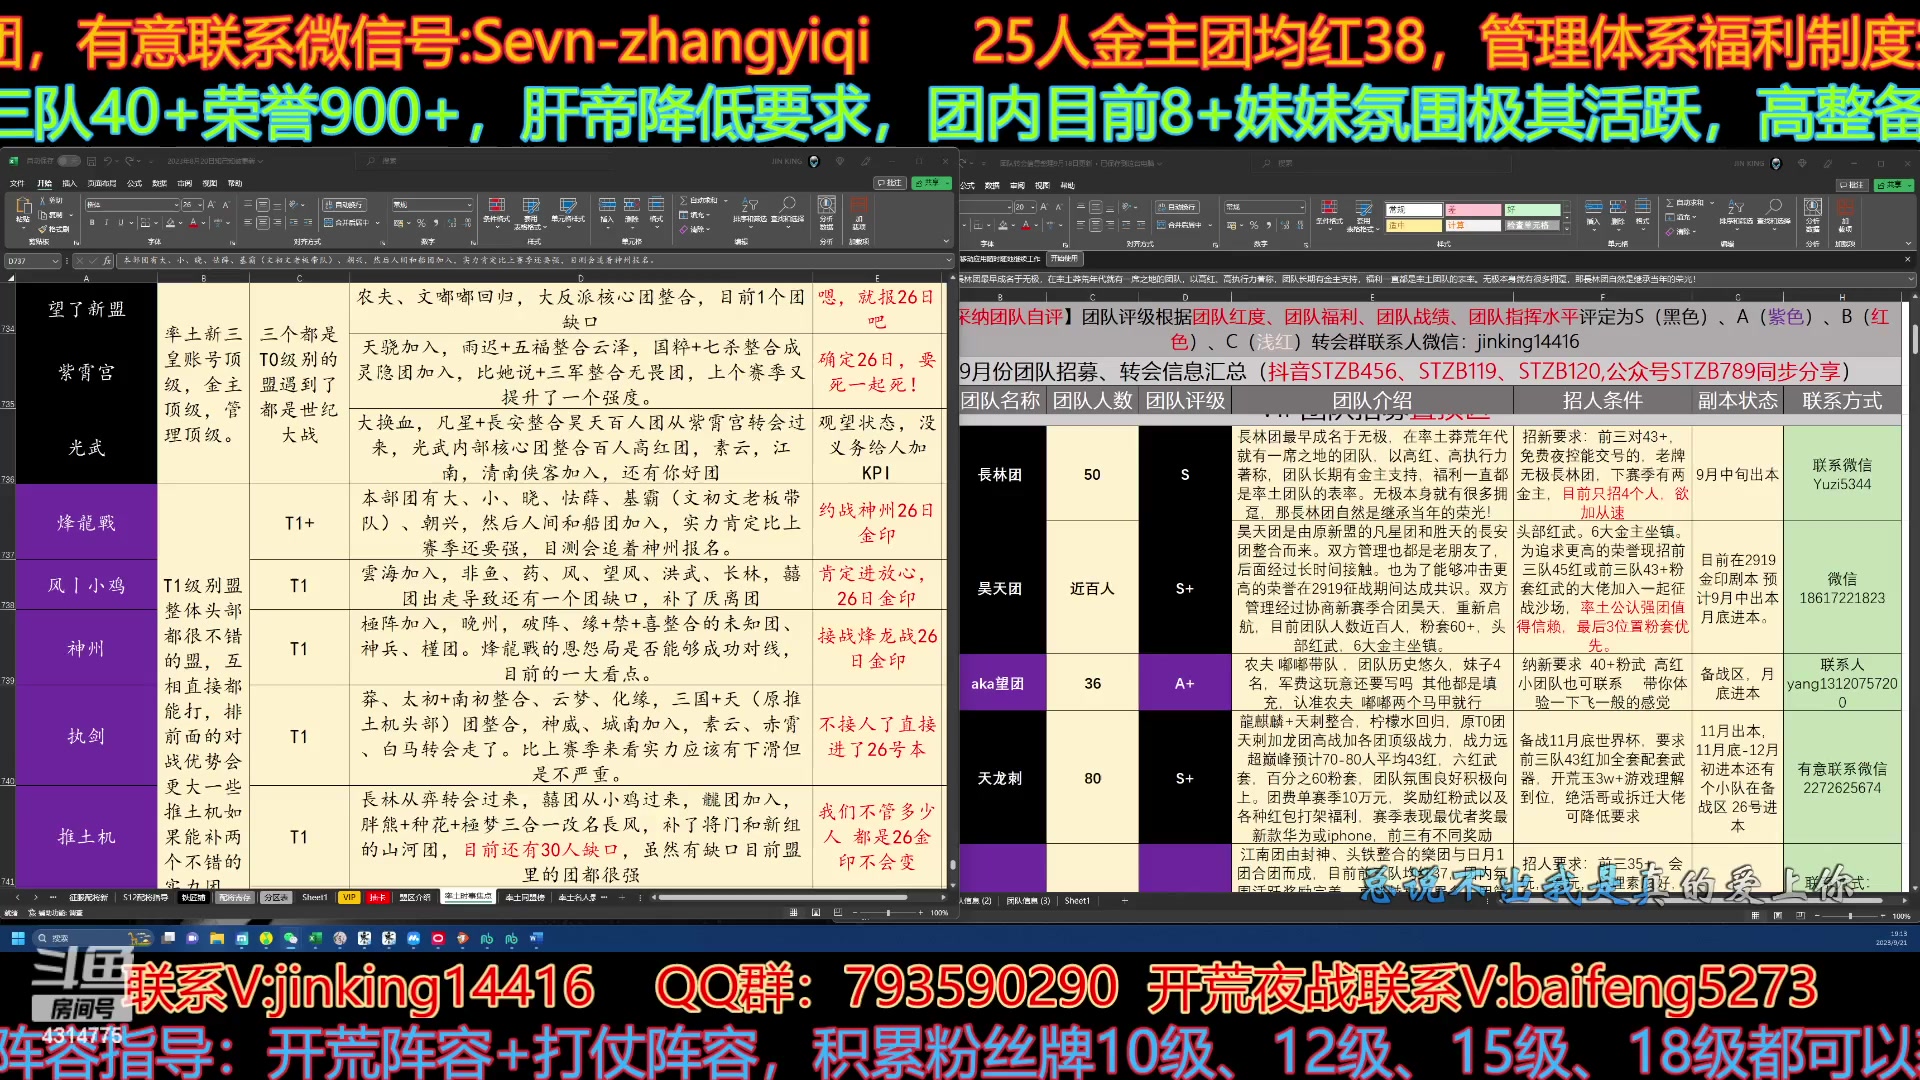Select 盟区介绍 sheet tab
Screen dimensions: 1920x1080
point(415,897)
